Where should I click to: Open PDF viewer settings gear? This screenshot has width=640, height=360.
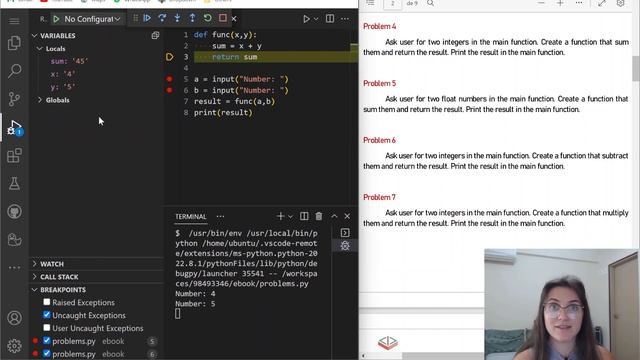620,3
